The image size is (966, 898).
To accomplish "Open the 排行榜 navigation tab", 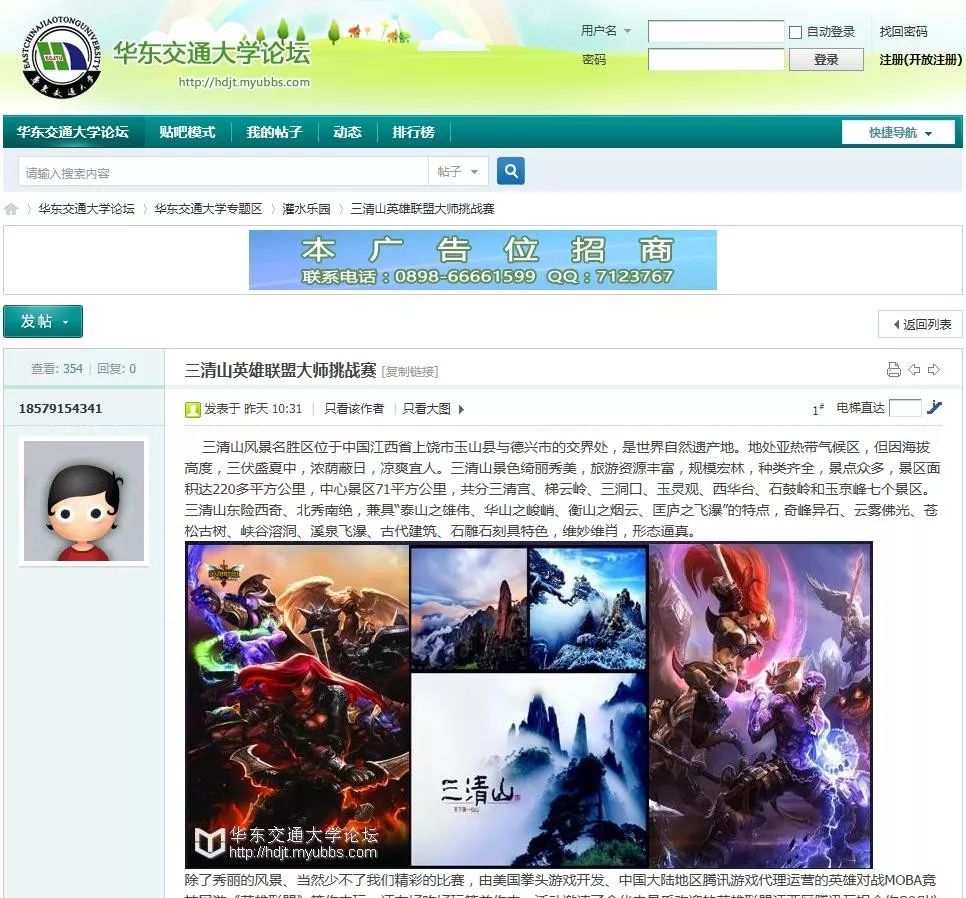I will [414, 131].
